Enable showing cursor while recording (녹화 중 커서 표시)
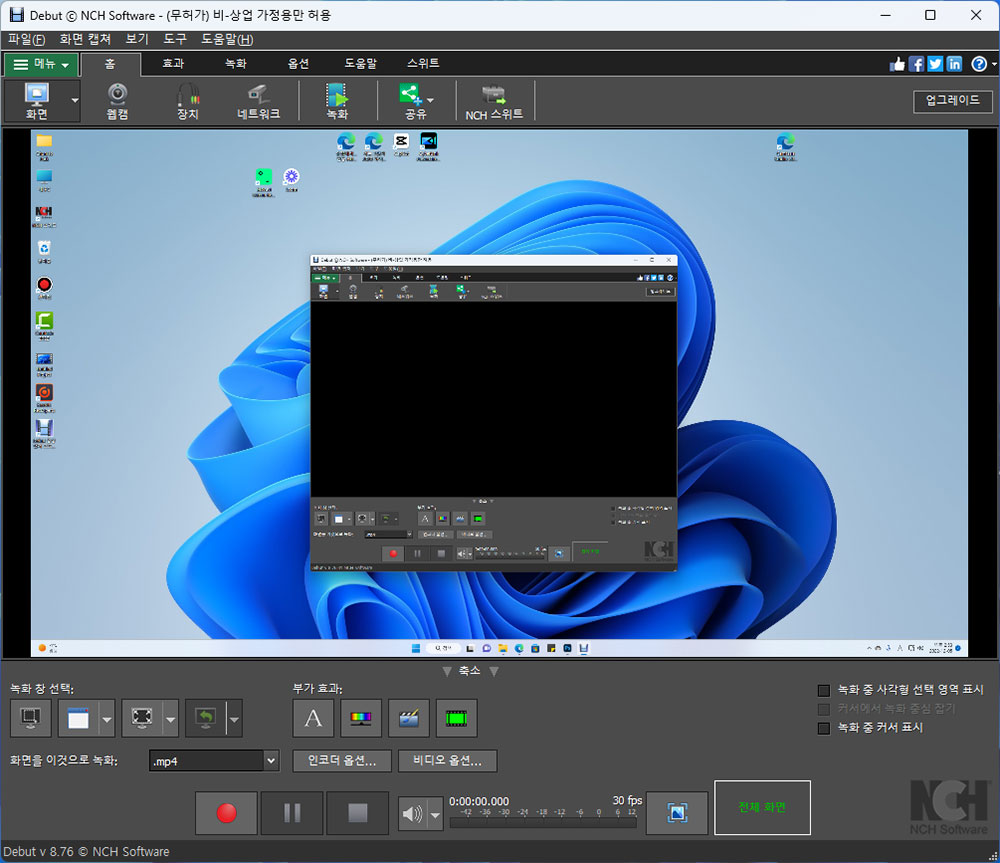Image resolution: width=1000 pixels, height=863 pixels. tap(824, 728)
